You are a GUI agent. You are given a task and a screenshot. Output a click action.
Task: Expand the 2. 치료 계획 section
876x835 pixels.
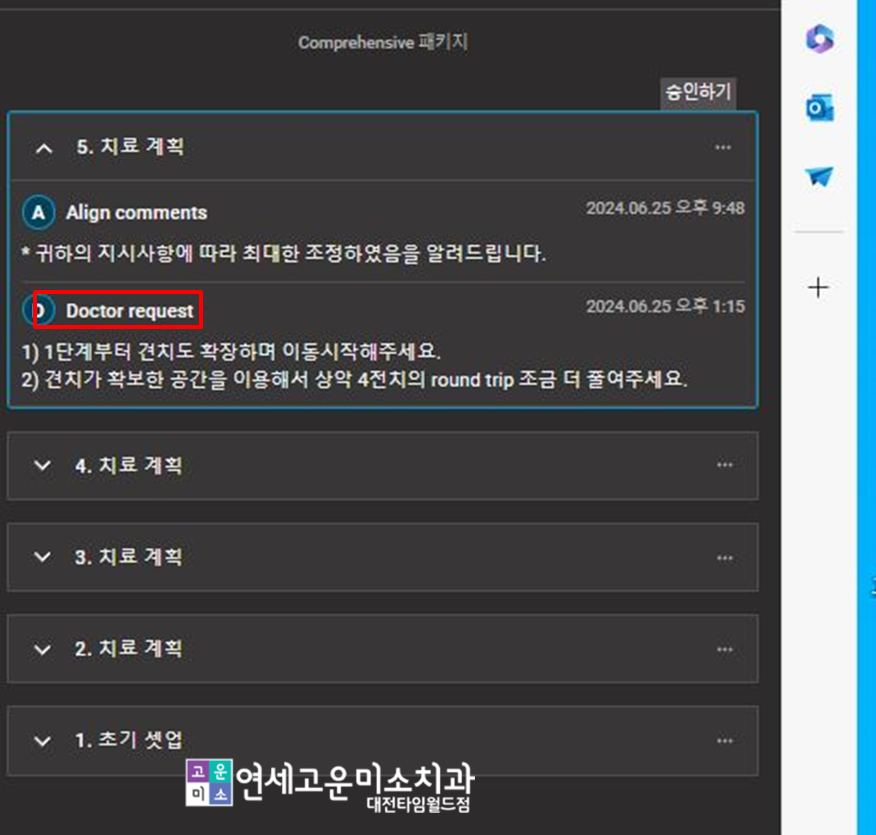pyautogui.click(x=42, y=649)
